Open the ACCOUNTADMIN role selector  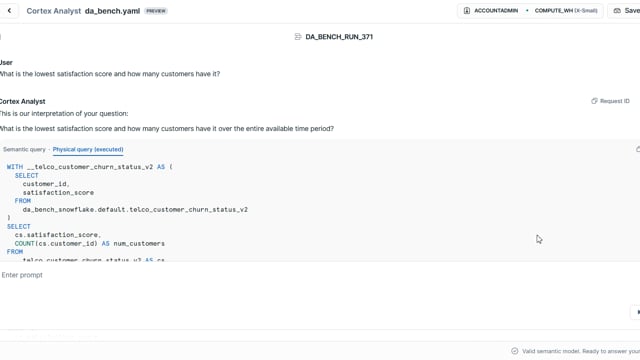[491, 11]
